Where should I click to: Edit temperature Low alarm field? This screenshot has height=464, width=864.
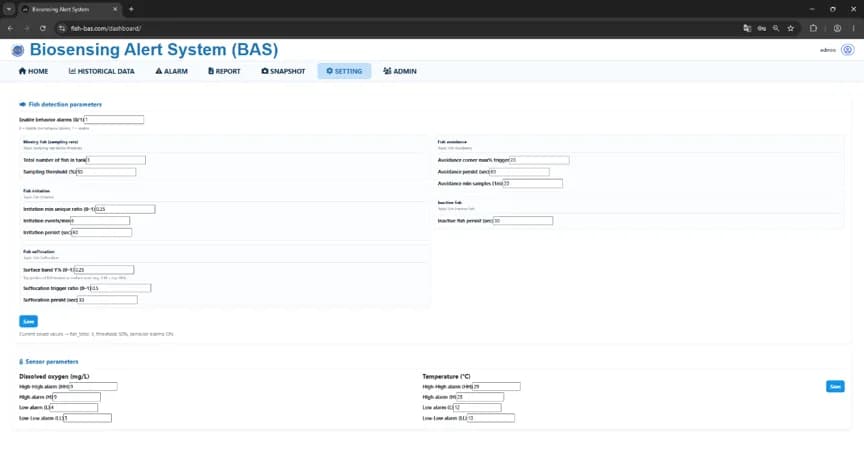click(477, 407)
